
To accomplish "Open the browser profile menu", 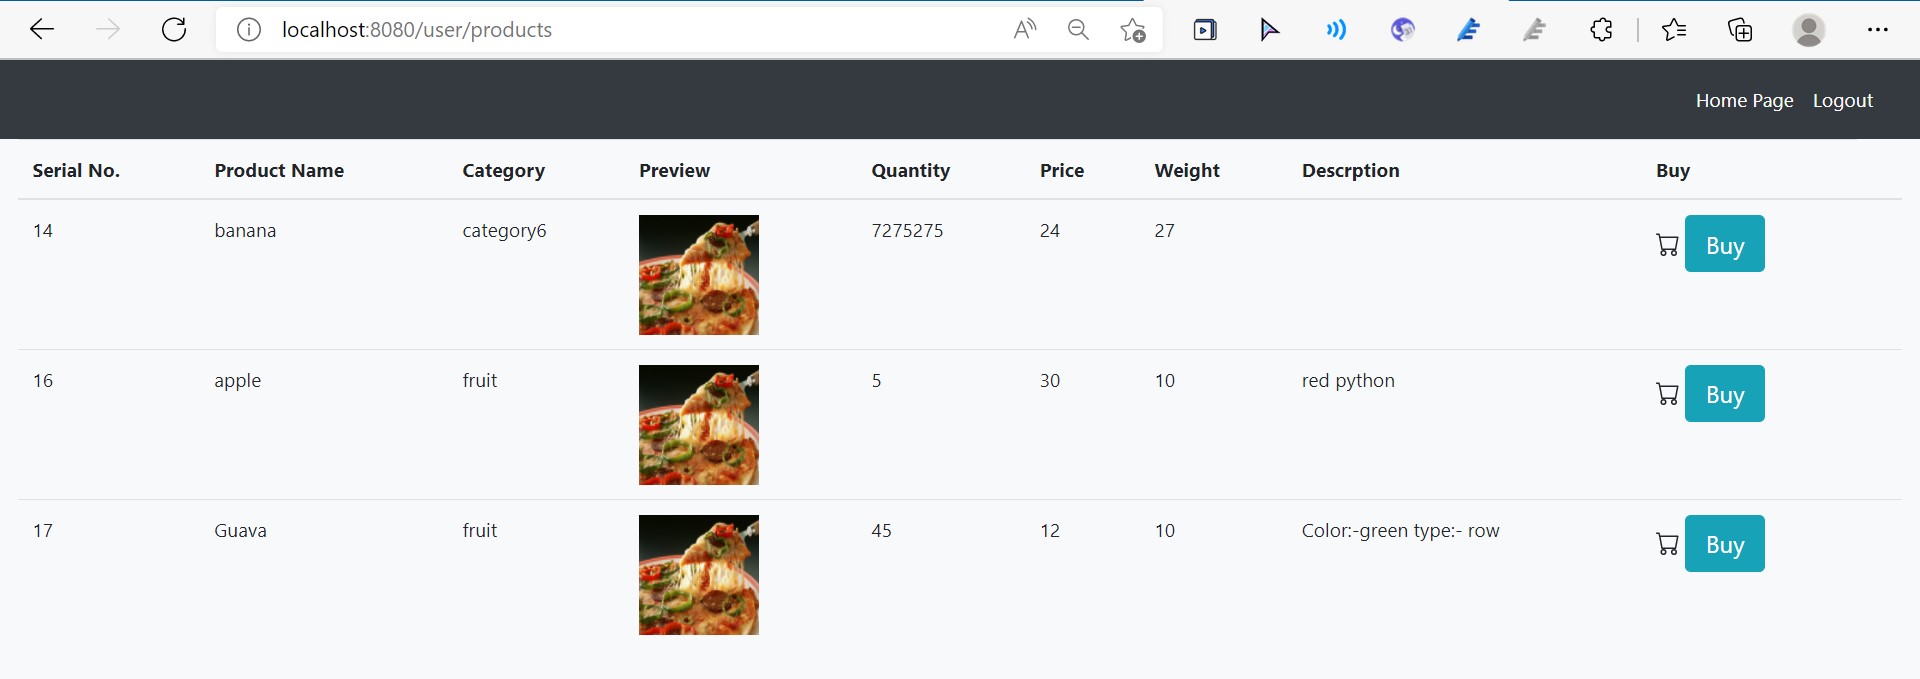I will (1809, 29).
